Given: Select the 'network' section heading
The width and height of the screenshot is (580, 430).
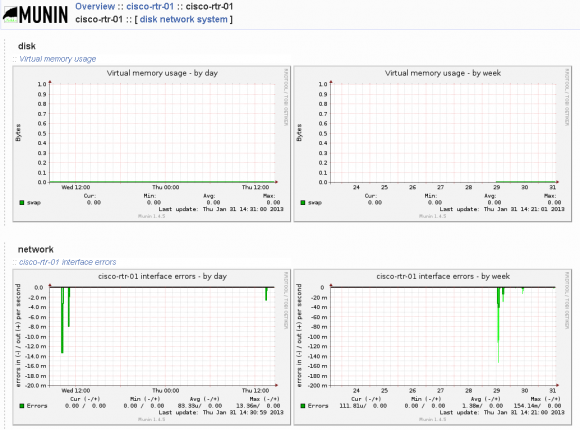Looking at the screenshot, I should [x=36, y=249].
